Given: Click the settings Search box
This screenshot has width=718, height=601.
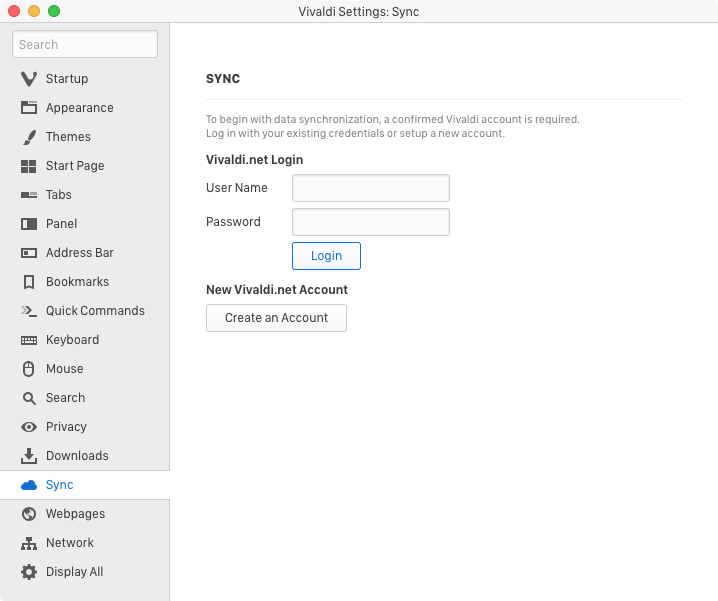Looking at the screenshot, I should click(x=85, y=44).
